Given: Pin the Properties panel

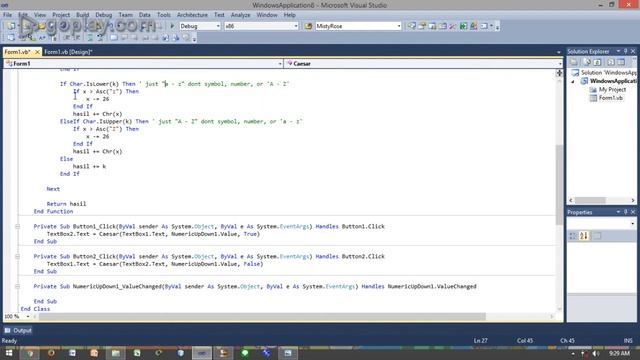Looking at the screenshot, I should [625, 212].
